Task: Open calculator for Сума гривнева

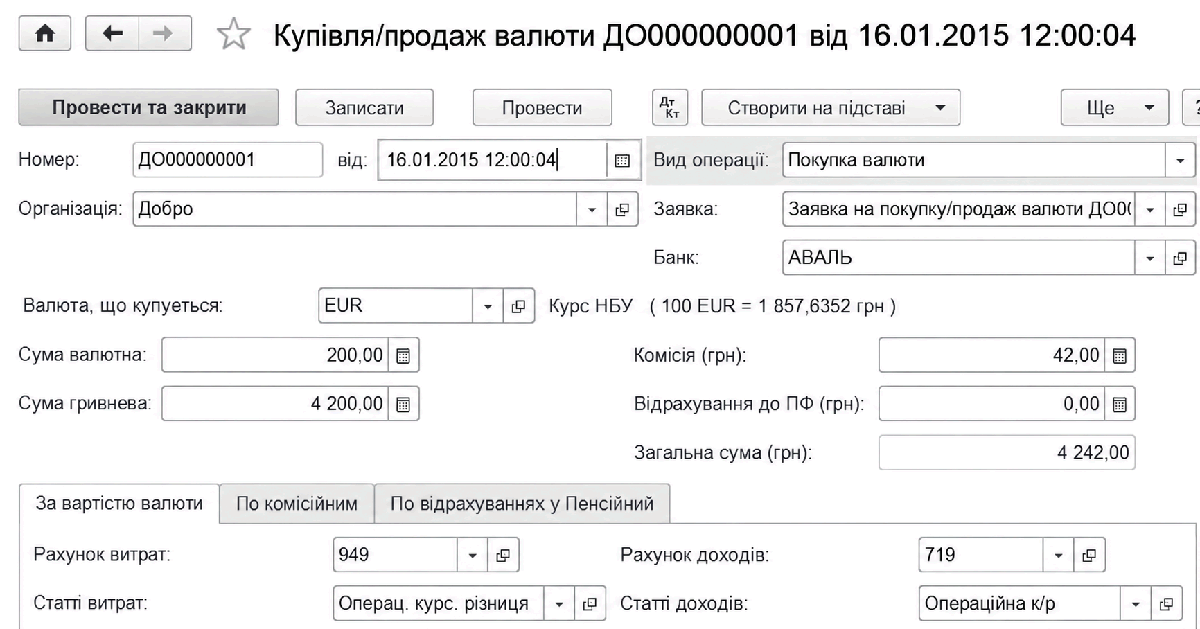Action: [x=404, y=404]
